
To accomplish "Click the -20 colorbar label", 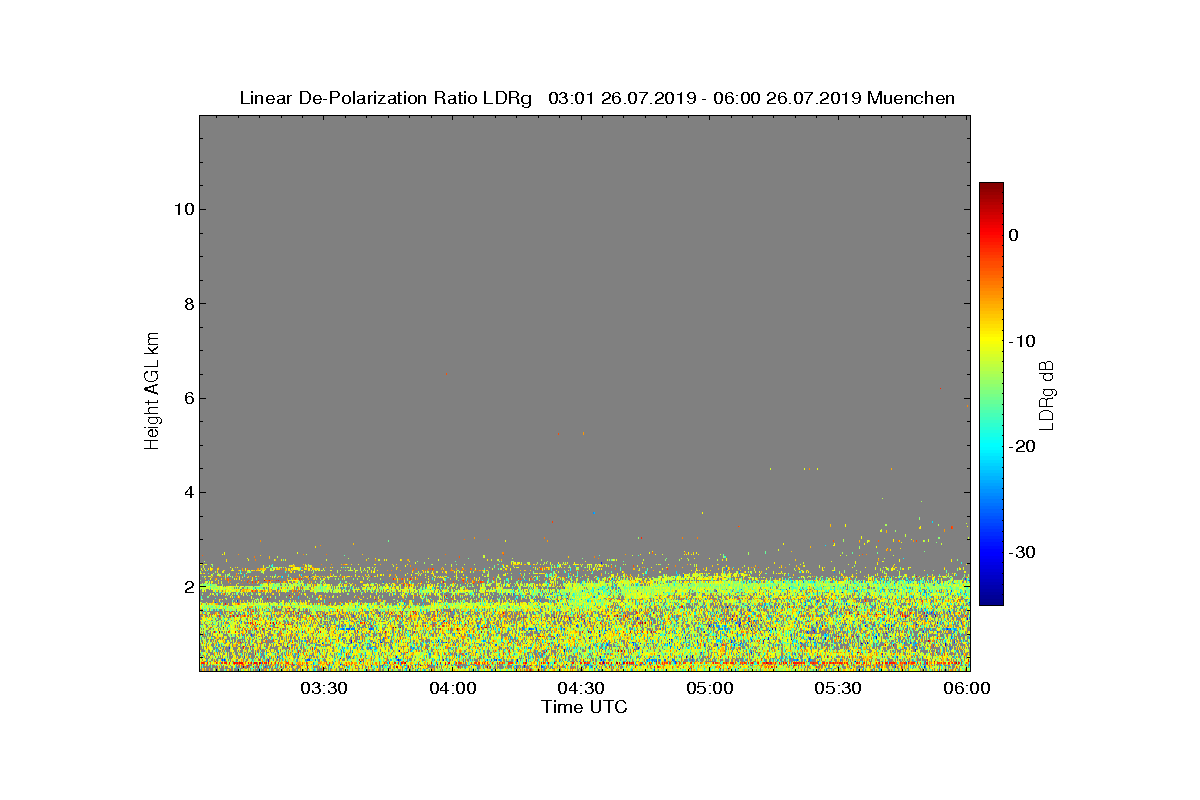I will [1022, 446].
